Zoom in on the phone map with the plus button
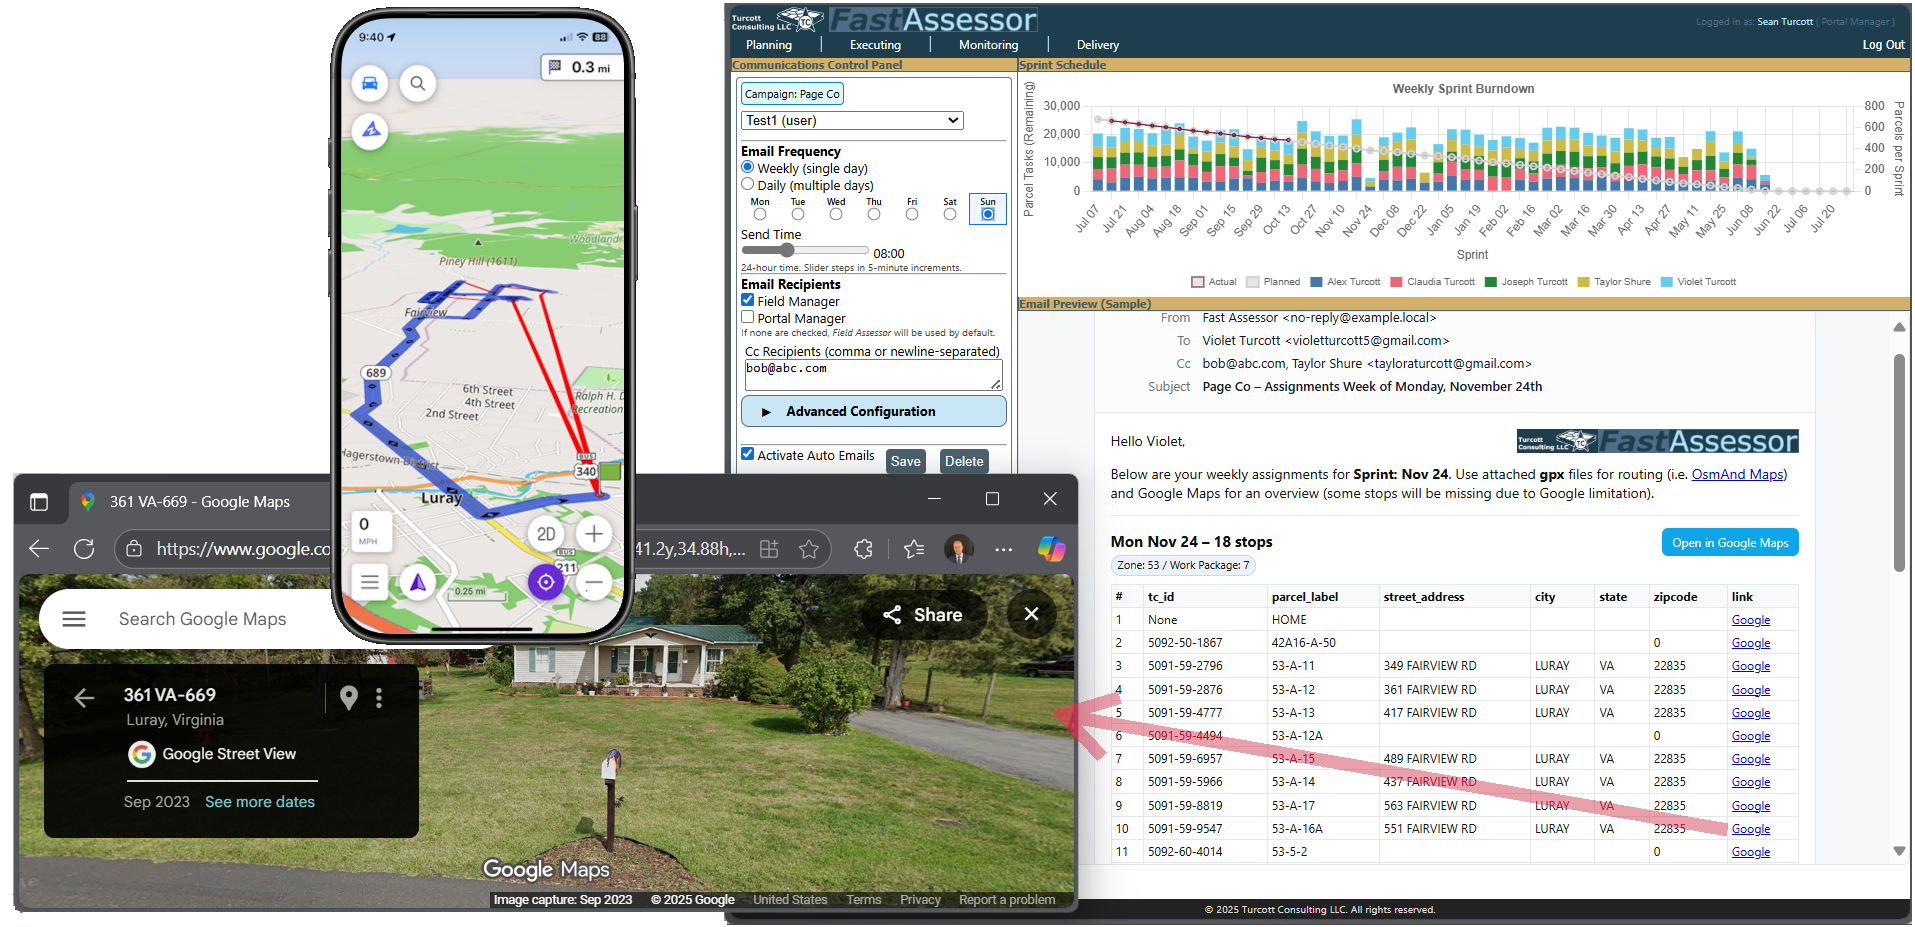 593,534
